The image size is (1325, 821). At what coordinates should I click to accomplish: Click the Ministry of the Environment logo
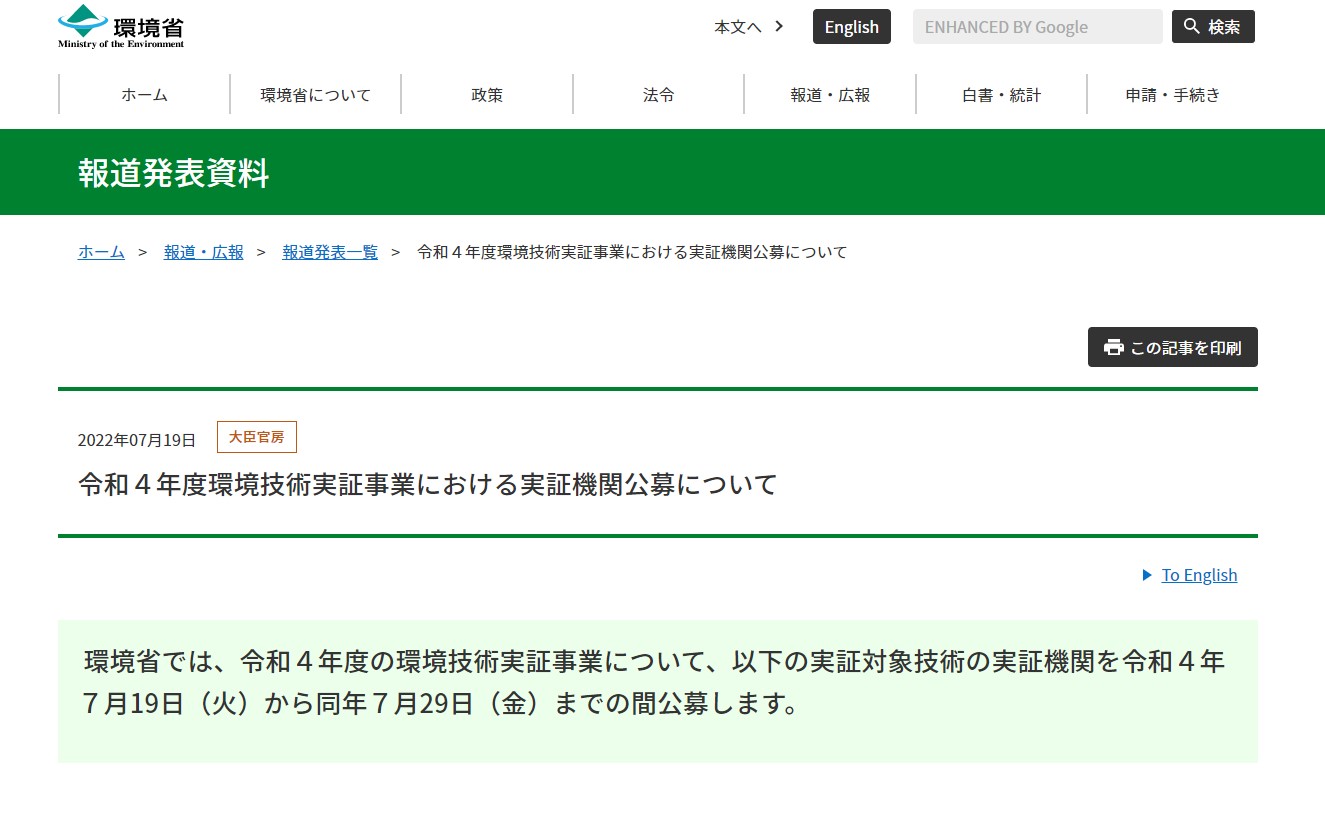(121, 26)
